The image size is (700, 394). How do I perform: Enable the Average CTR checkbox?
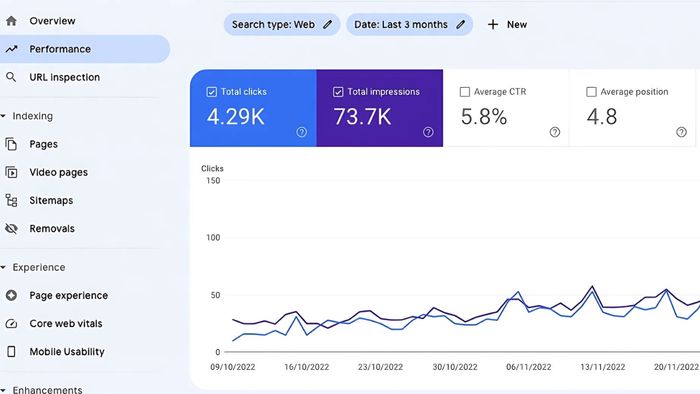pos(465,92)
